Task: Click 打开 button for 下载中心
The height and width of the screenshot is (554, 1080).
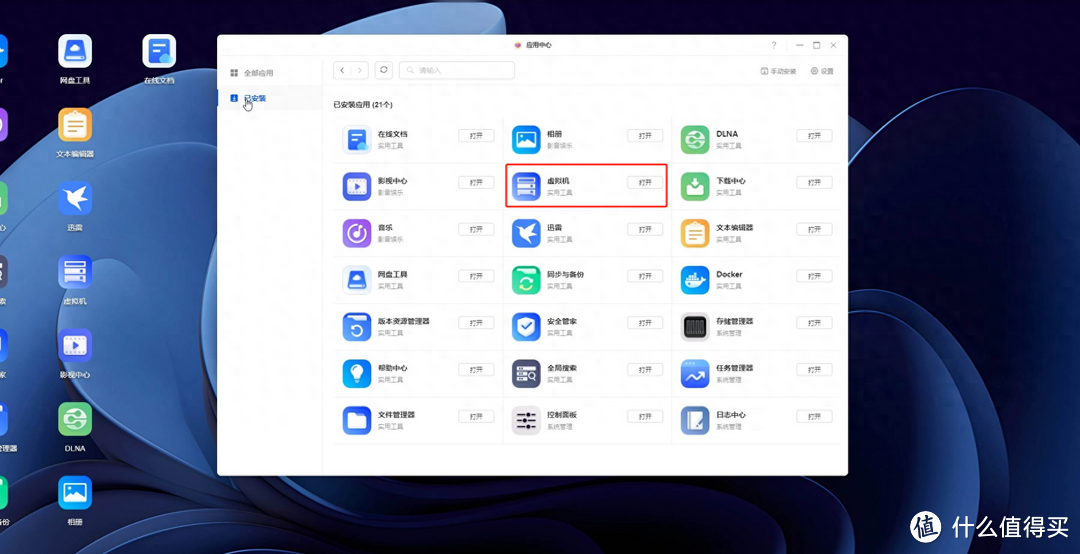Action: [x=814, y=183]
